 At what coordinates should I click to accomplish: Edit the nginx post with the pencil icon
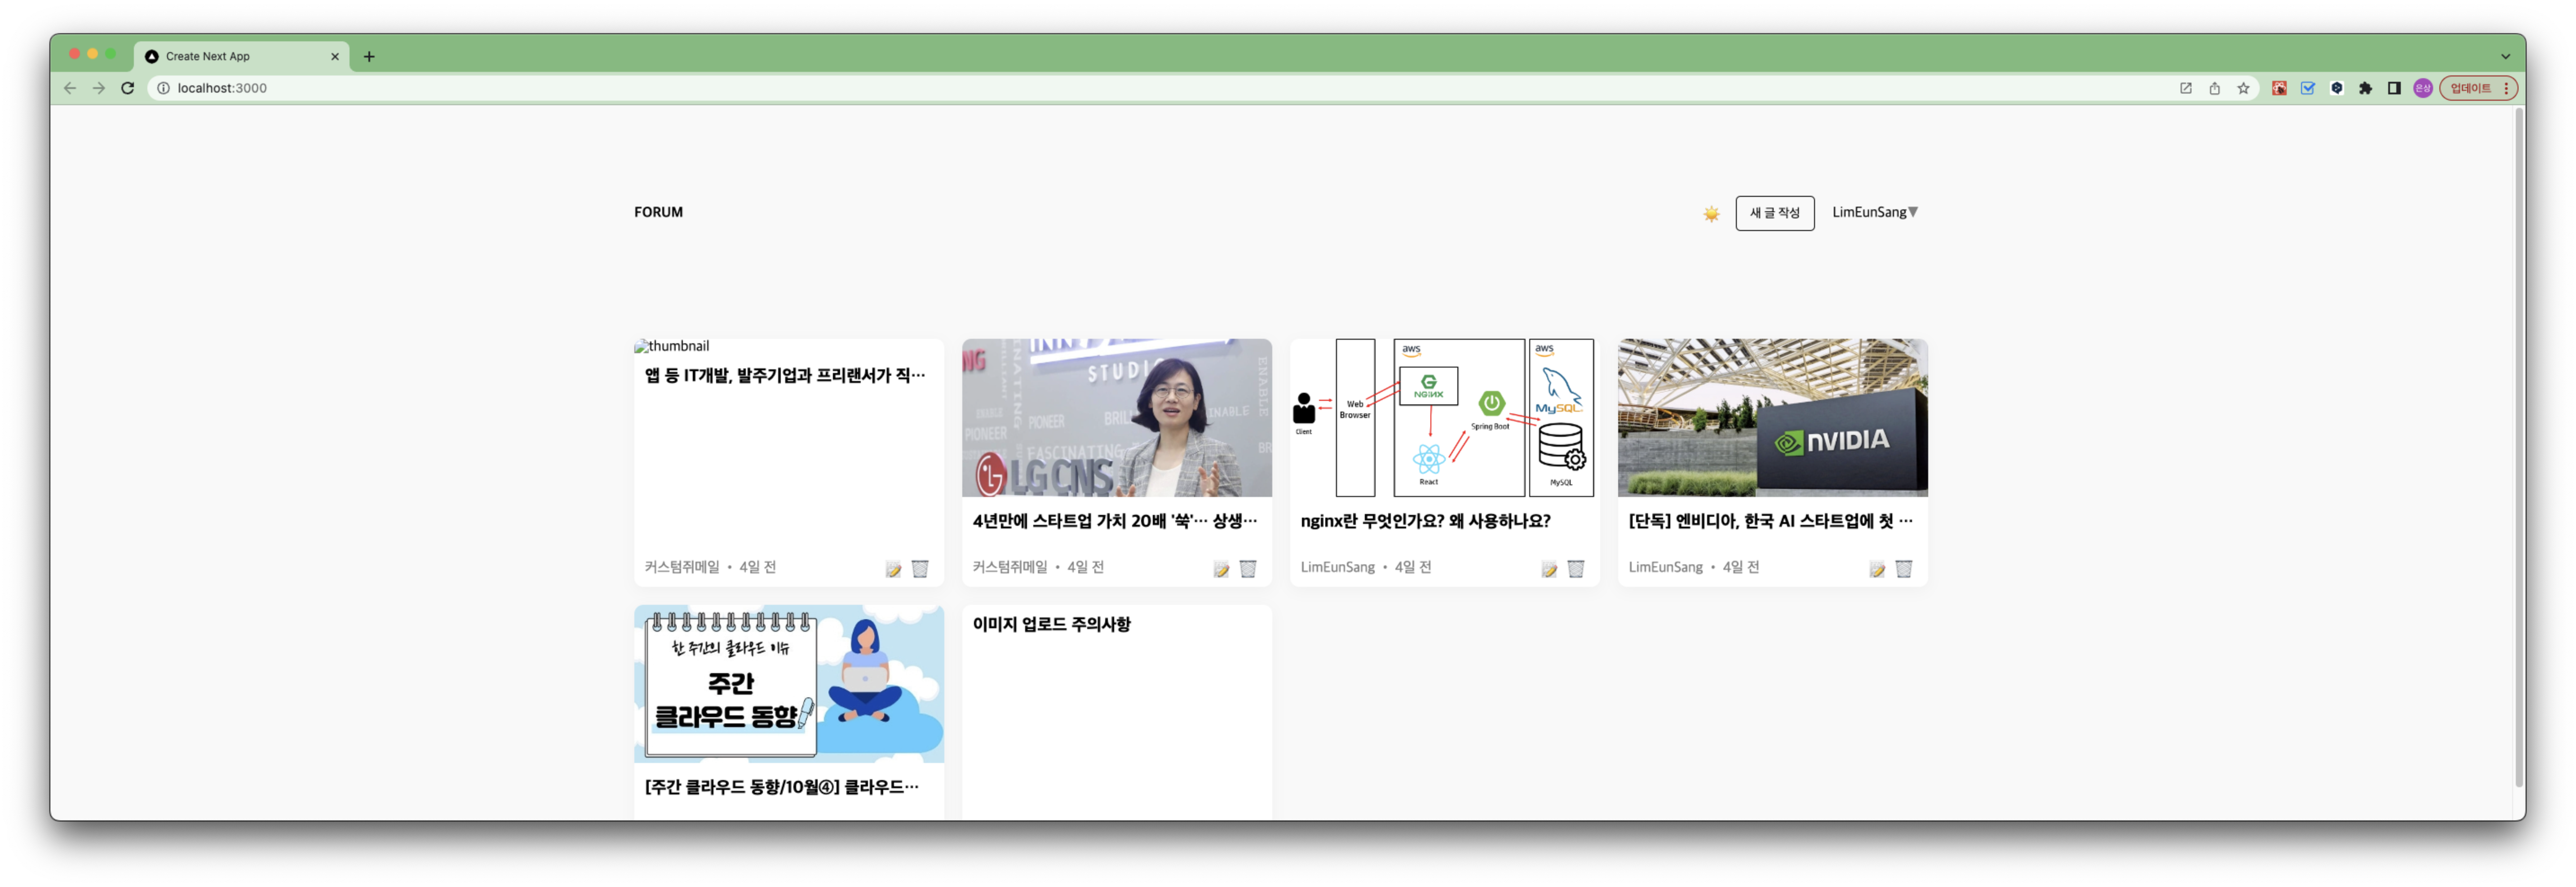[1549, 569]
